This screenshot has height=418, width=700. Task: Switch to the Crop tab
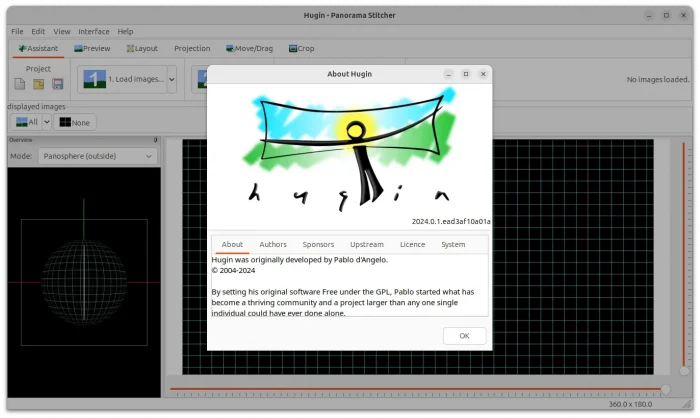(x=301, y=48)
